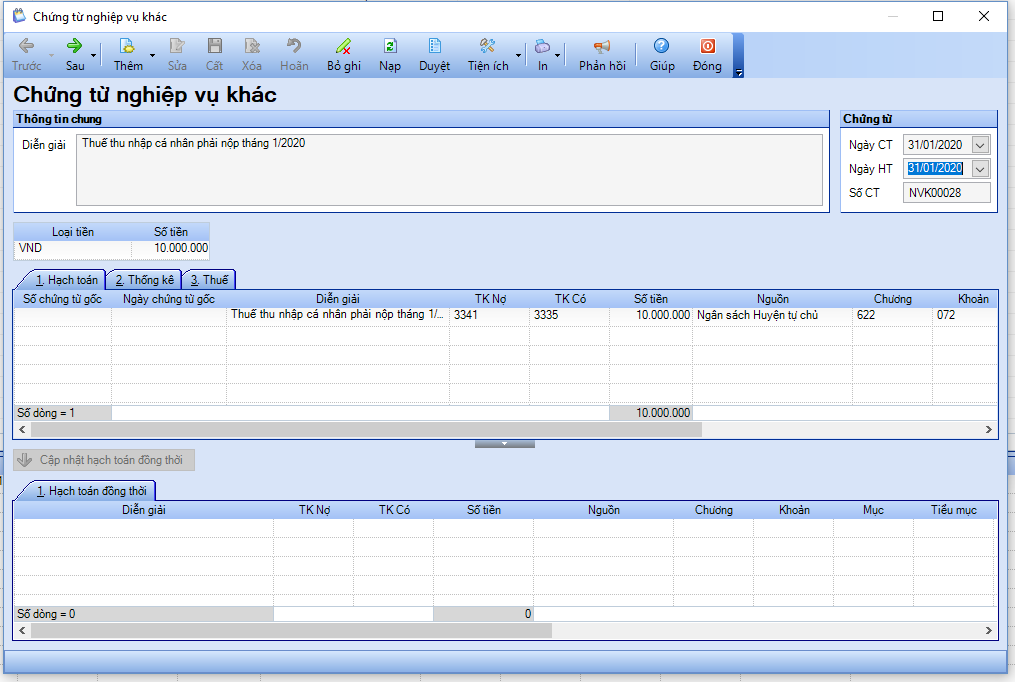Select amount cell 10.000.000 in accounting row

pyautogui.click(x=651, y=315)
